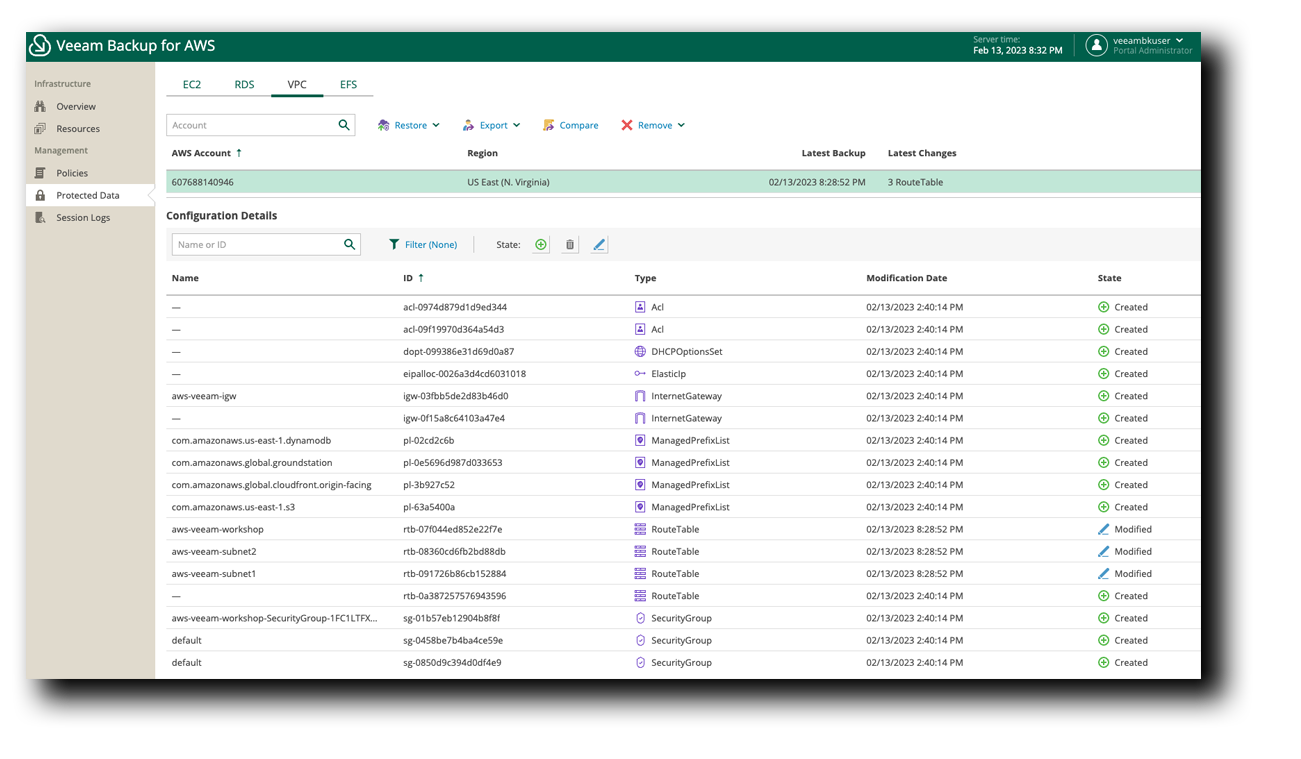Click the Veeam logo icon in header
Viewport: 1301px width, 759px height.
click(40, 45)
